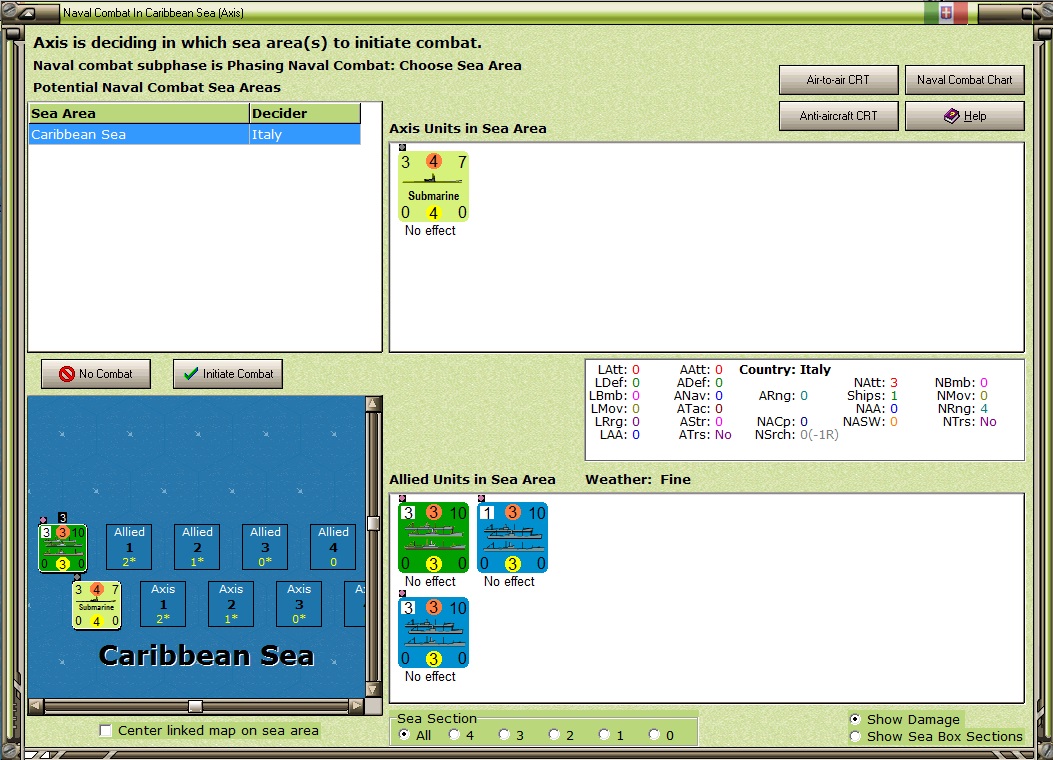
Task: Click the Submarine counter on the map
Action: click(97, 605)
